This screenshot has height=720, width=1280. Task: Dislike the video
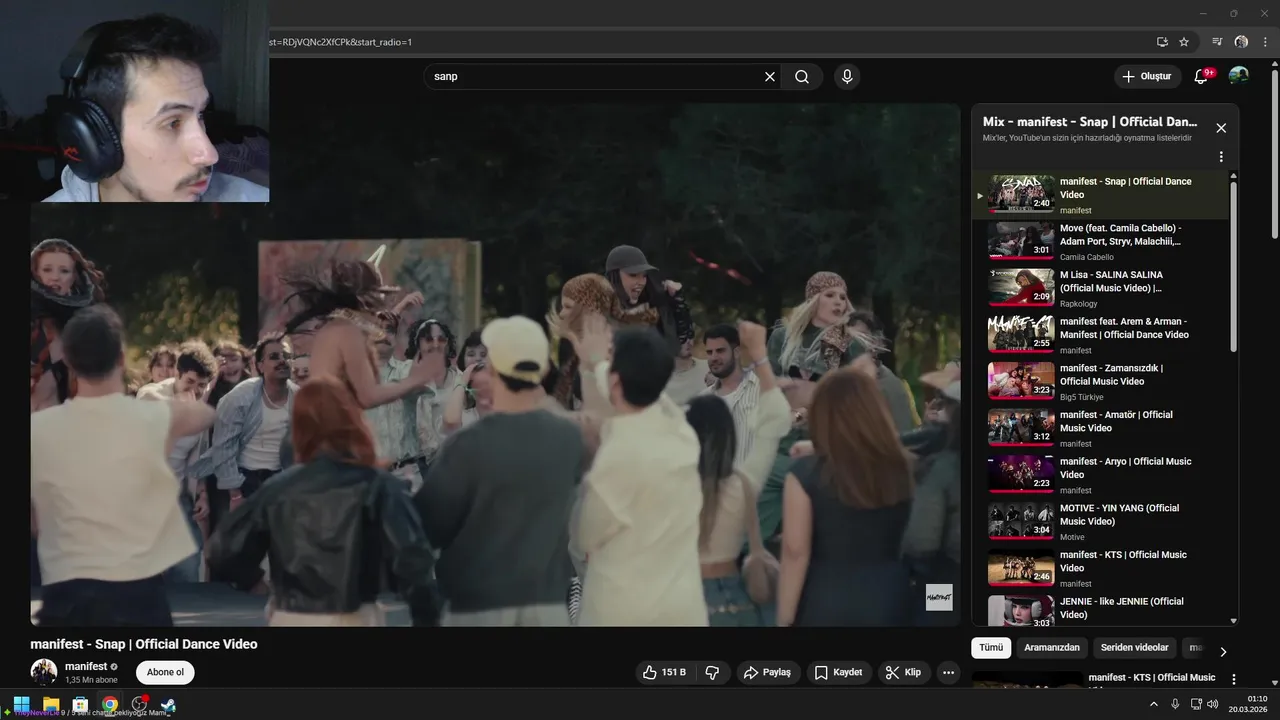click(712, 673)
